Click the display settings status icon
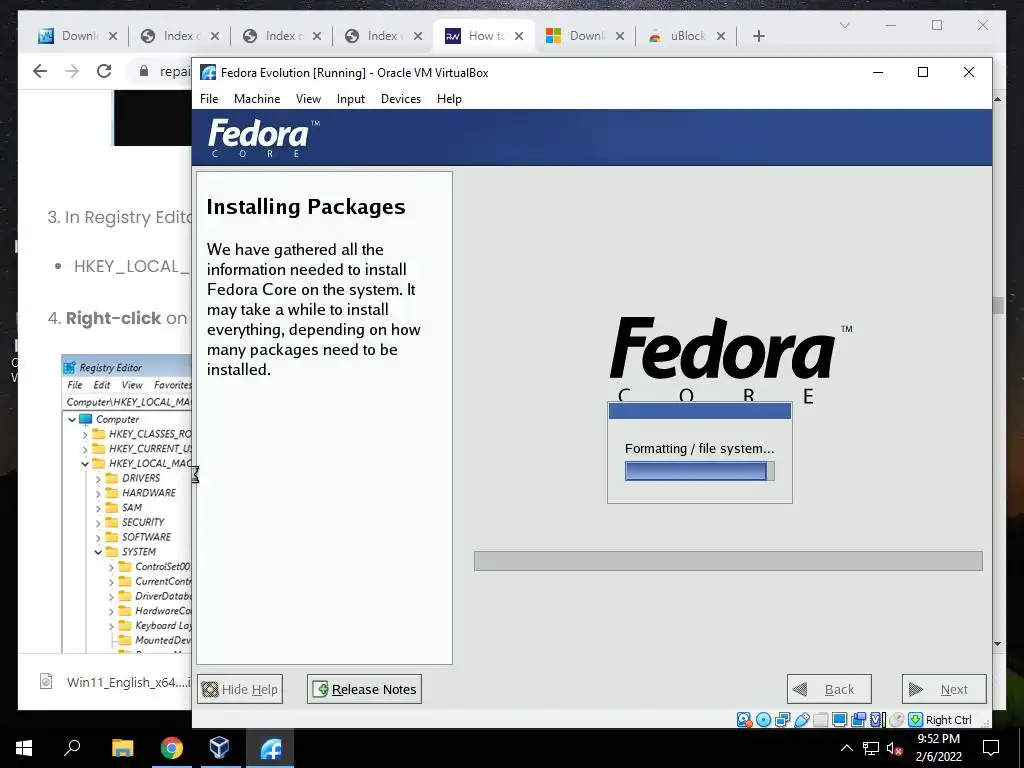This screenshot has width=1024, height=768. tap(840, 720)
